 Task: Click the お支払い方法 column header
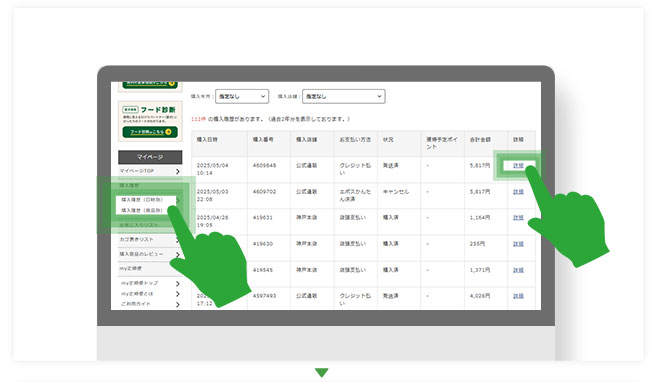click(355, 140)
